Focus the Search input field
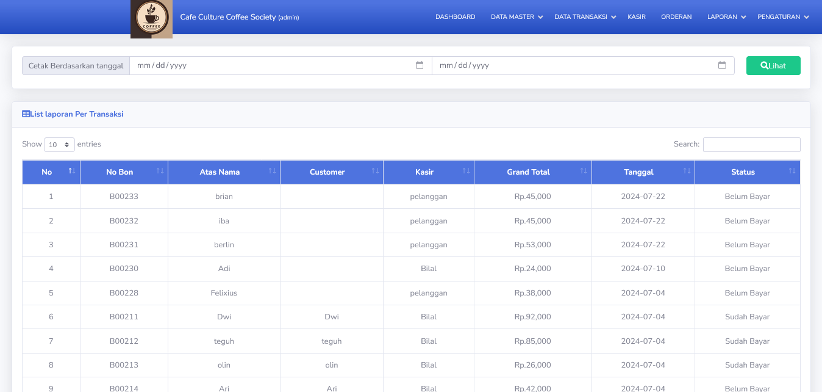Screen dimensions: 822x392 coord(752,144)
